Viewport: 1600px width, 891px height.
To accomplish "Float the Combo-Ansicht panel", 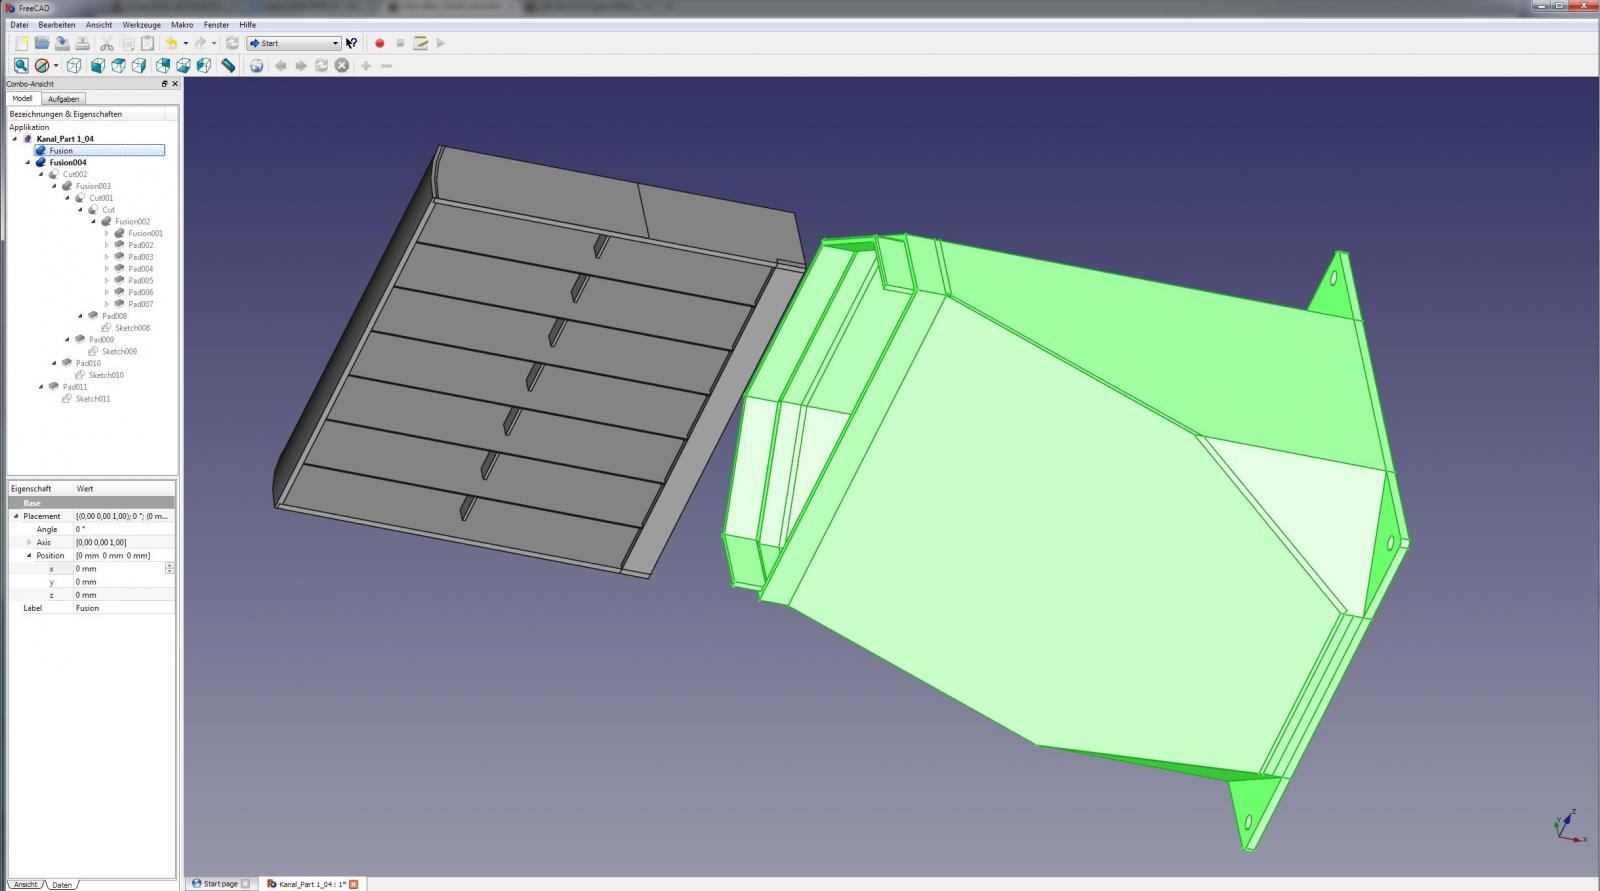I will point(165,84).
